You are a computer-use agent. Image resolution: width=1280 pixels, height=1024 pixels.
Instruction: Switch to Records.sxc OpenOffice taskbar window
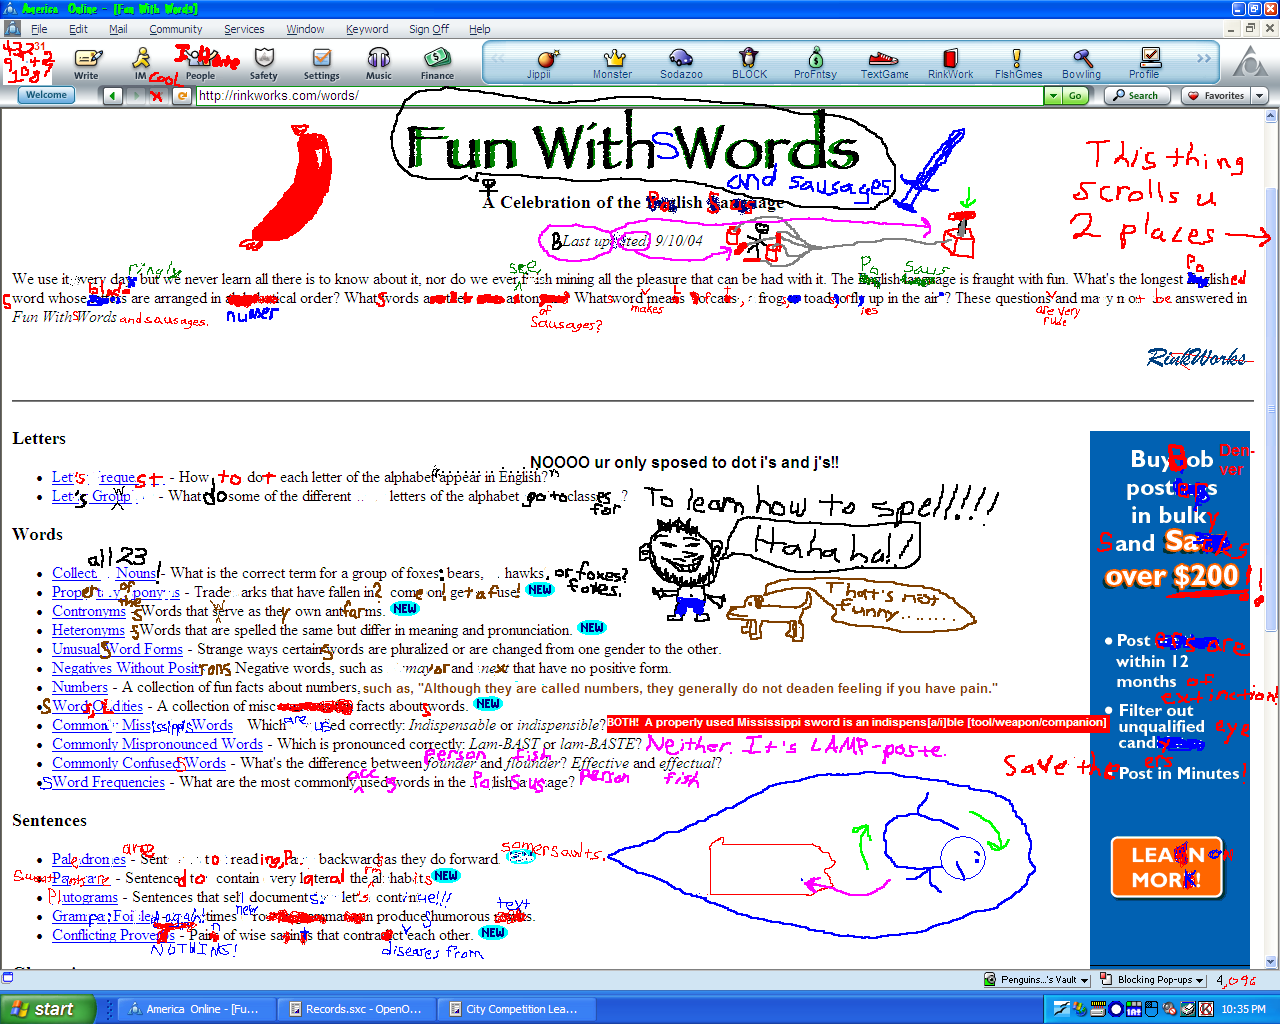[x=357, y=1009]
